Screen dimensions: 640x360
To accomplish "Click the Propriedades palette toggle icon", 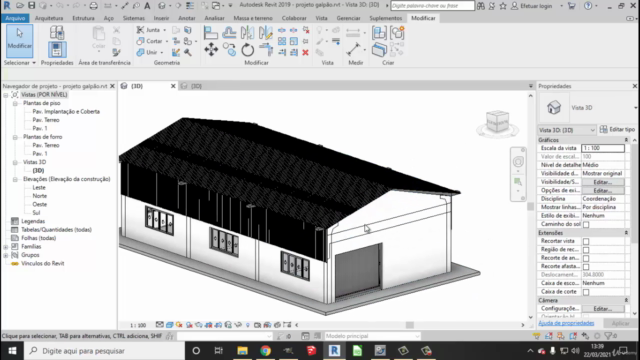I will [57, 49].
